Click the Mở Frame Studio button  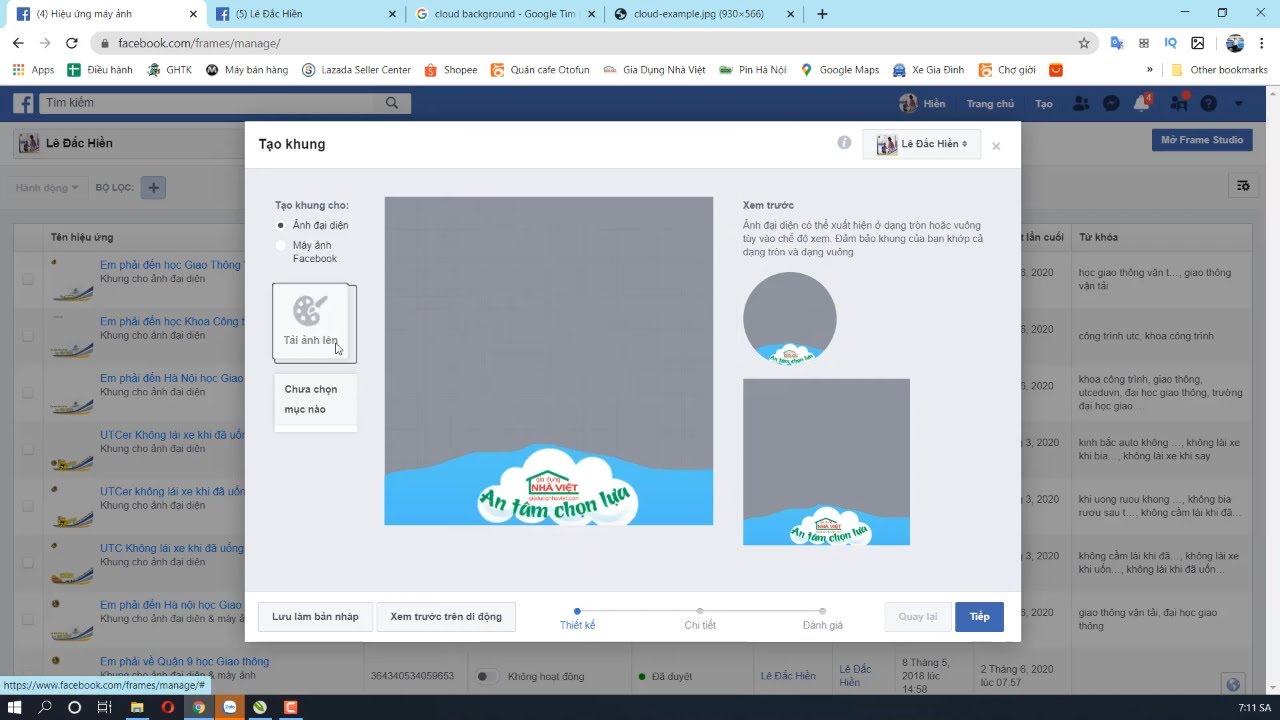tap(1201, 140)
